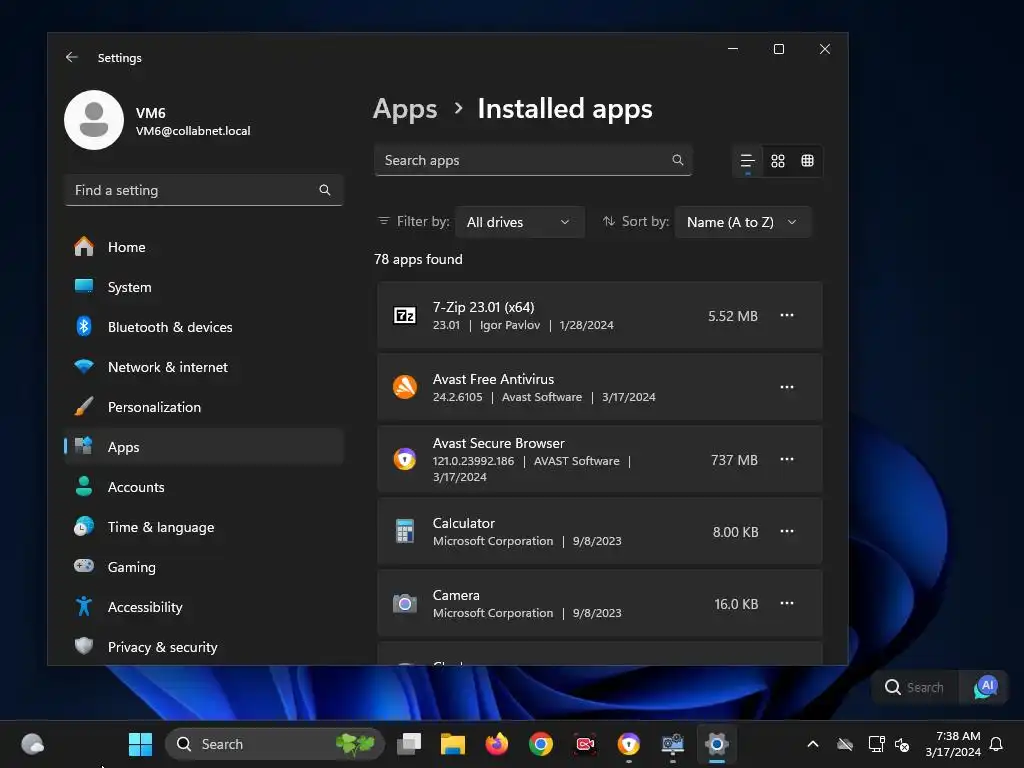Image resolution: width=1024 pixels, height=768 pixels.
Task: Click VM6 account name
Action: 151,113
